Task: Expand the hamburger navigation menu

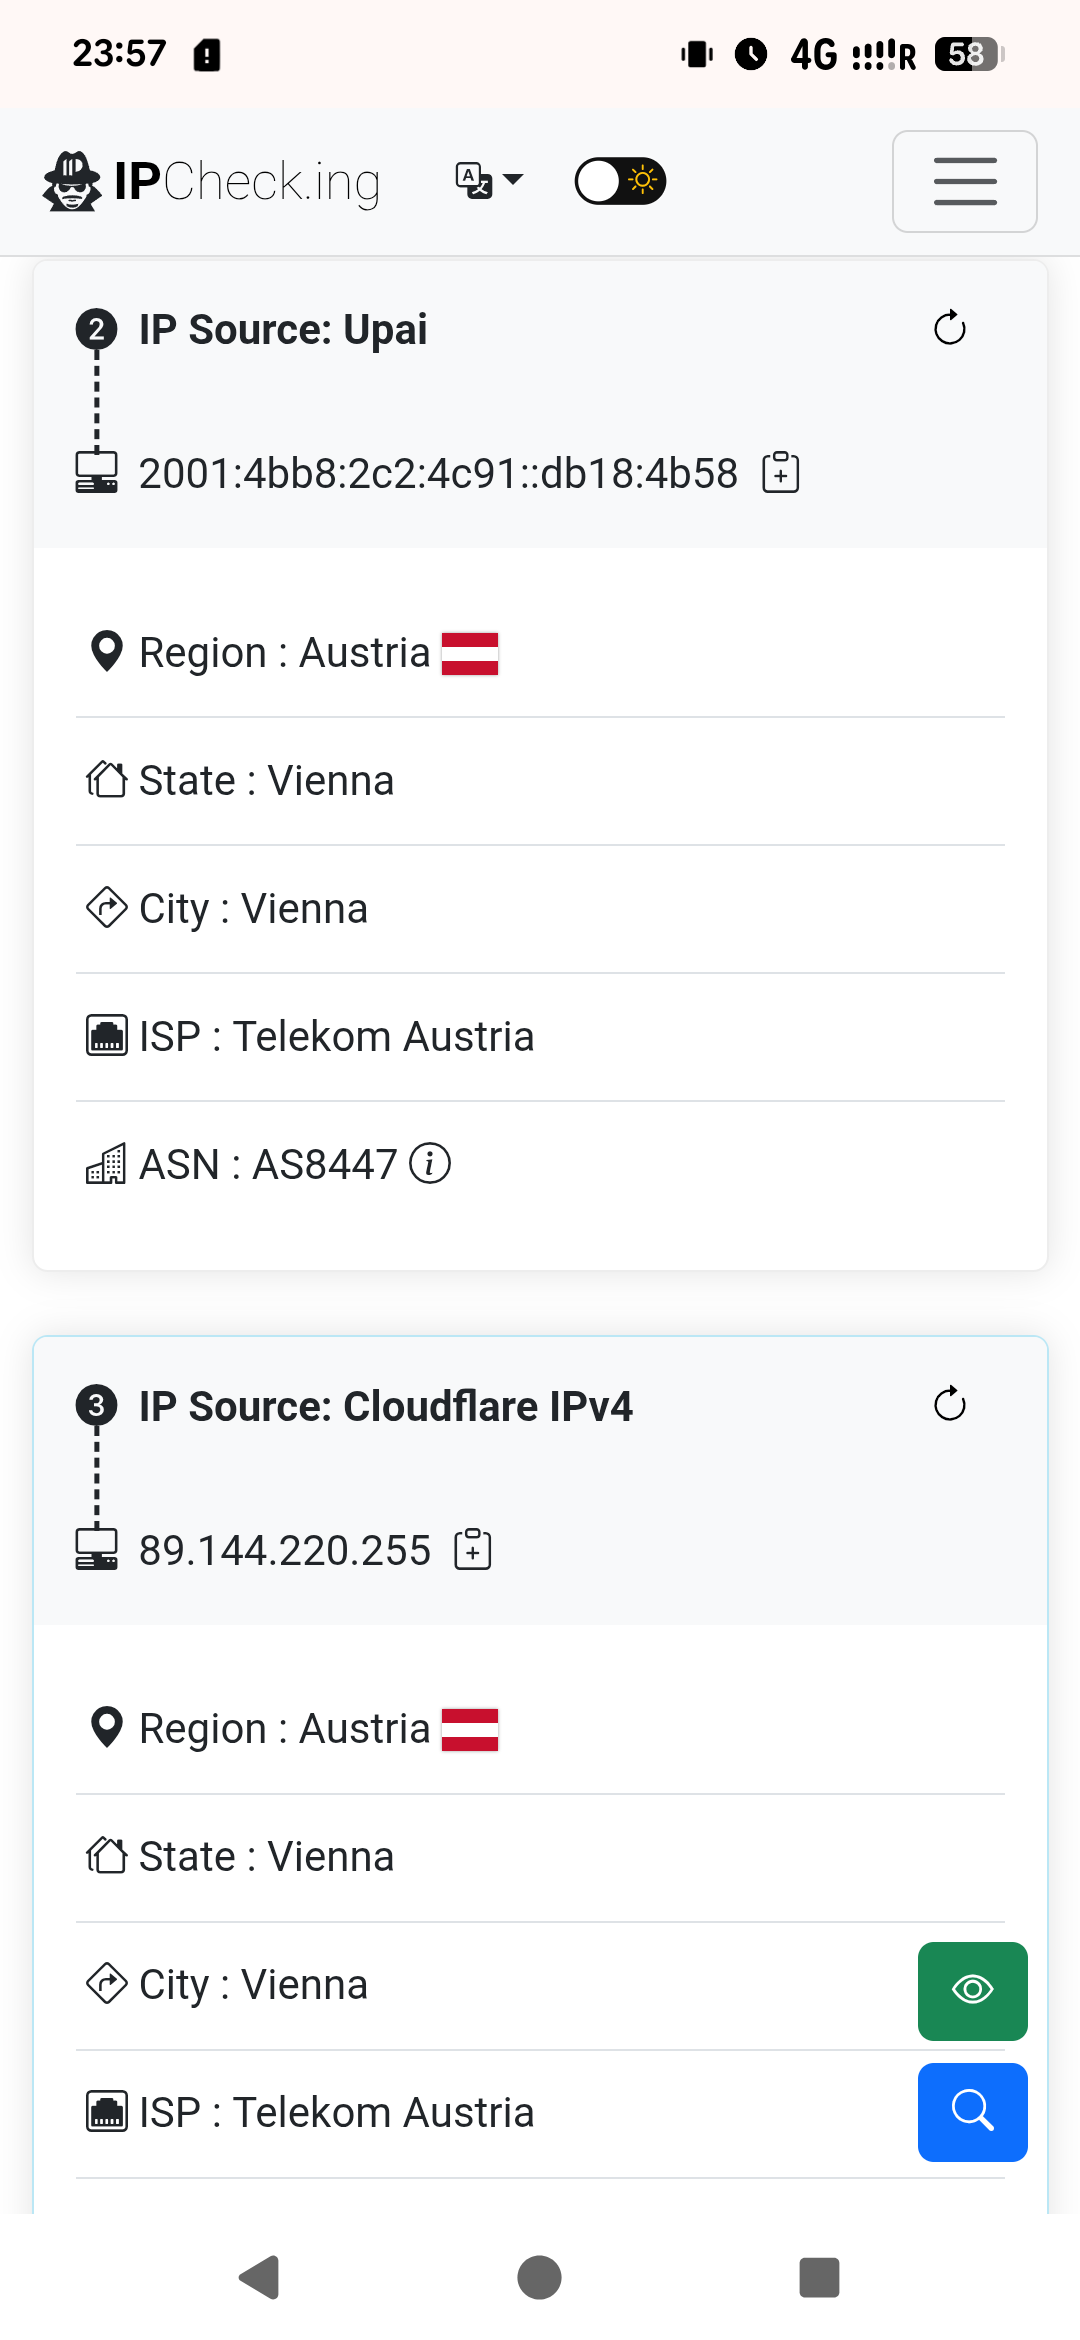Action: click(964, 181)
